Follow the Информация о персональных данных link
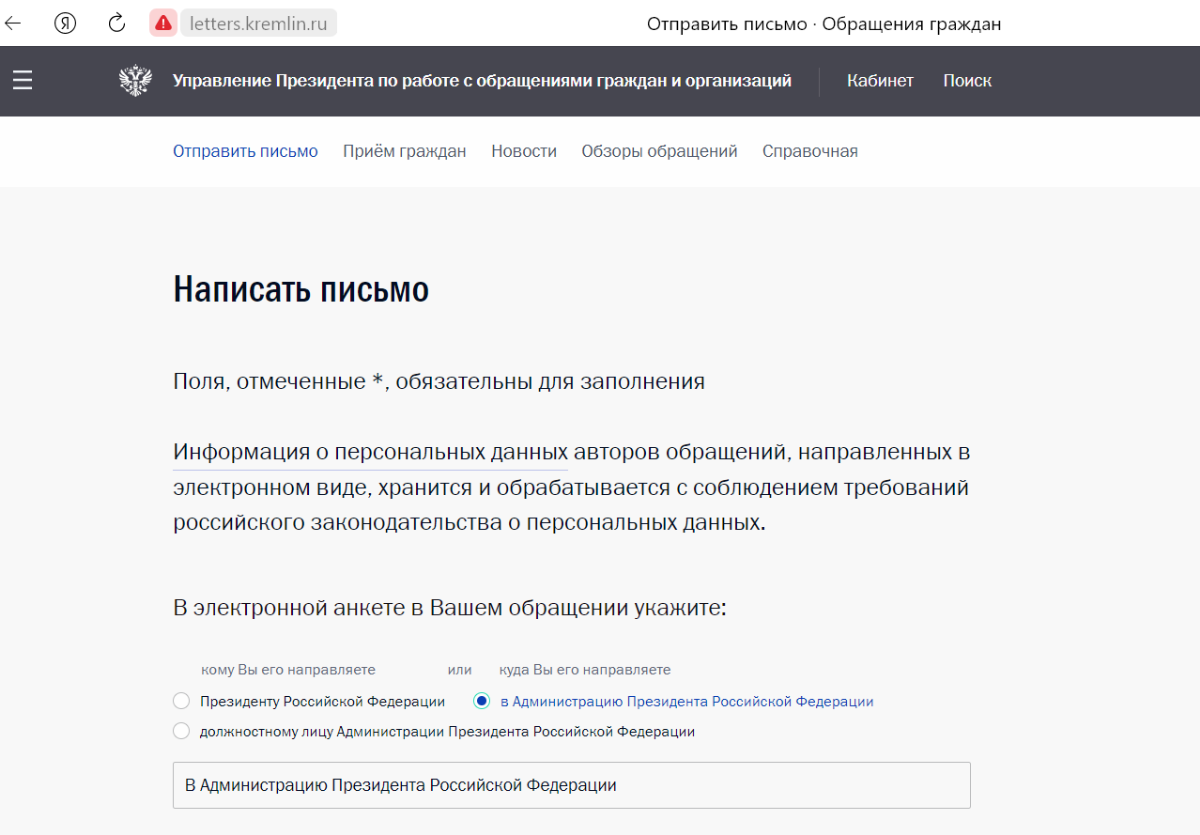The image size is (1200, 835). (370, 453)
